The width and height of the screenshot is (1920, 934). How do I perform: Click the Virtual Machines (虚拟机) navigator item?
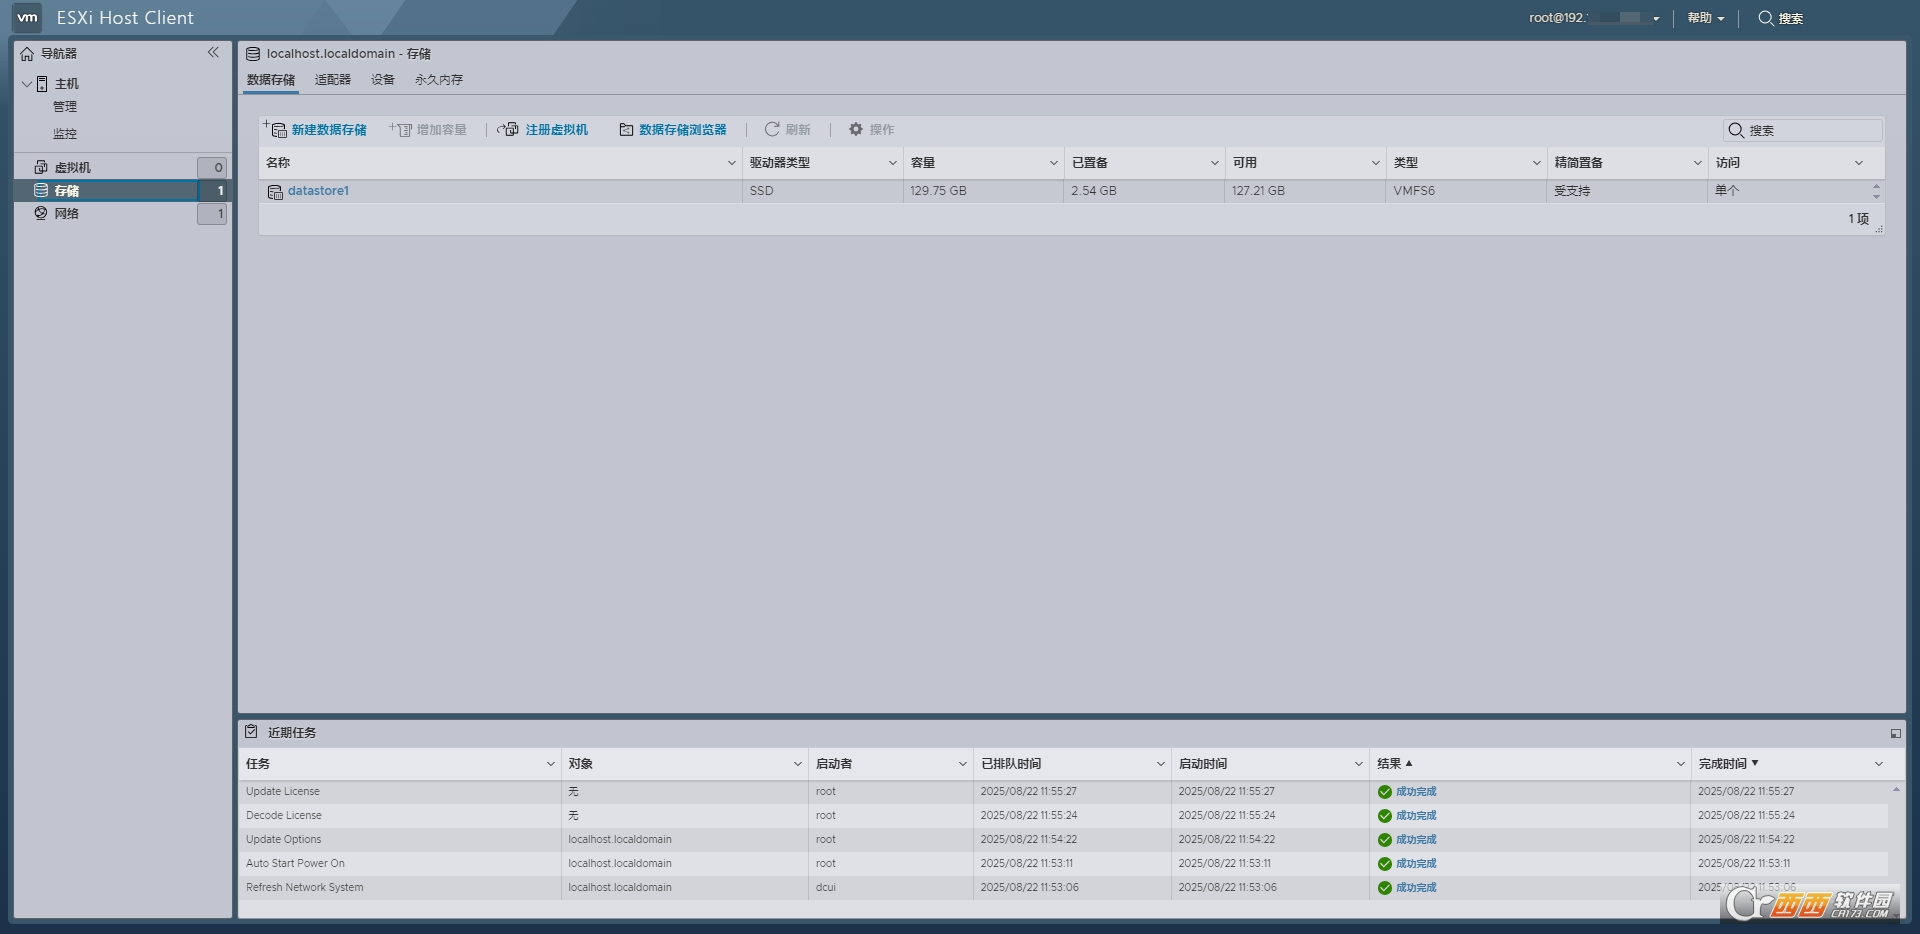[x=72, y=167]
